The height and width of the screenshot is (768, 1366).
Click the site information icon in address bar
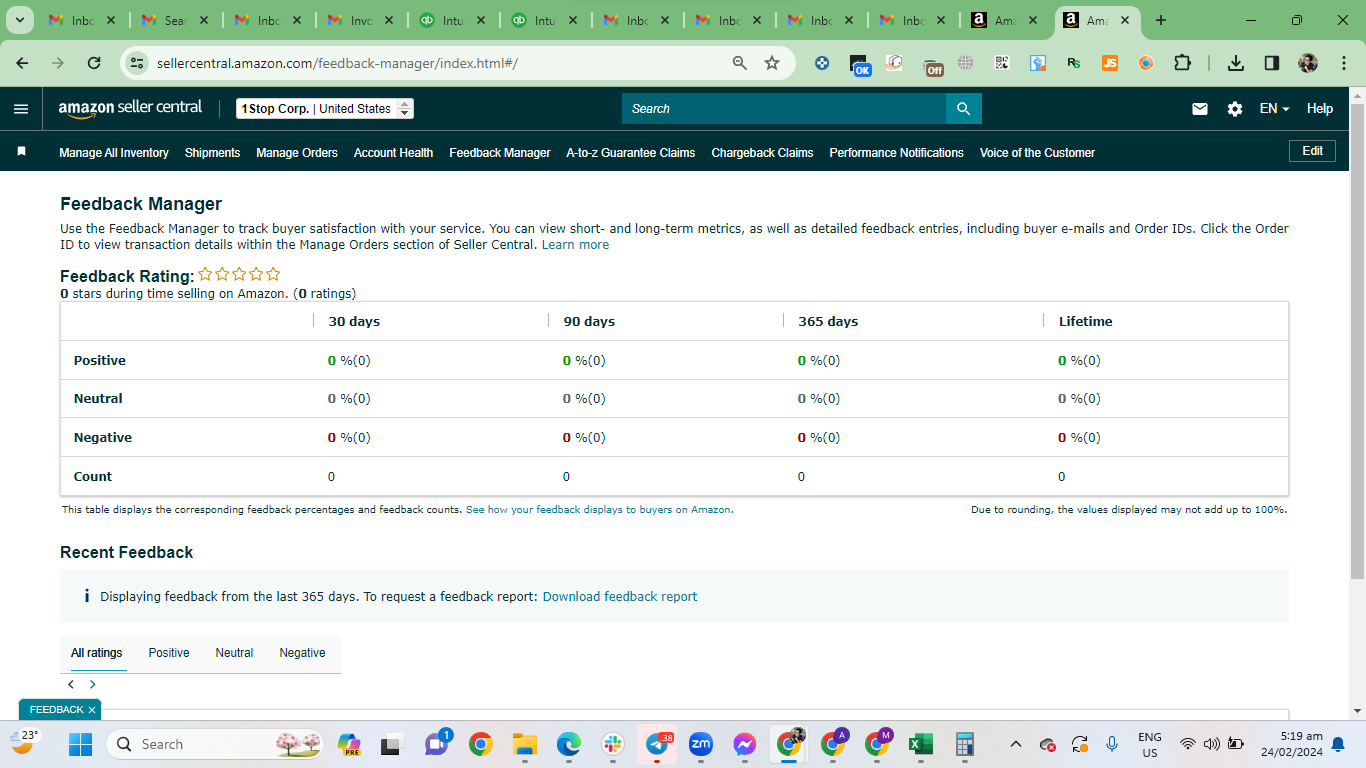click(x=137, y=63)
